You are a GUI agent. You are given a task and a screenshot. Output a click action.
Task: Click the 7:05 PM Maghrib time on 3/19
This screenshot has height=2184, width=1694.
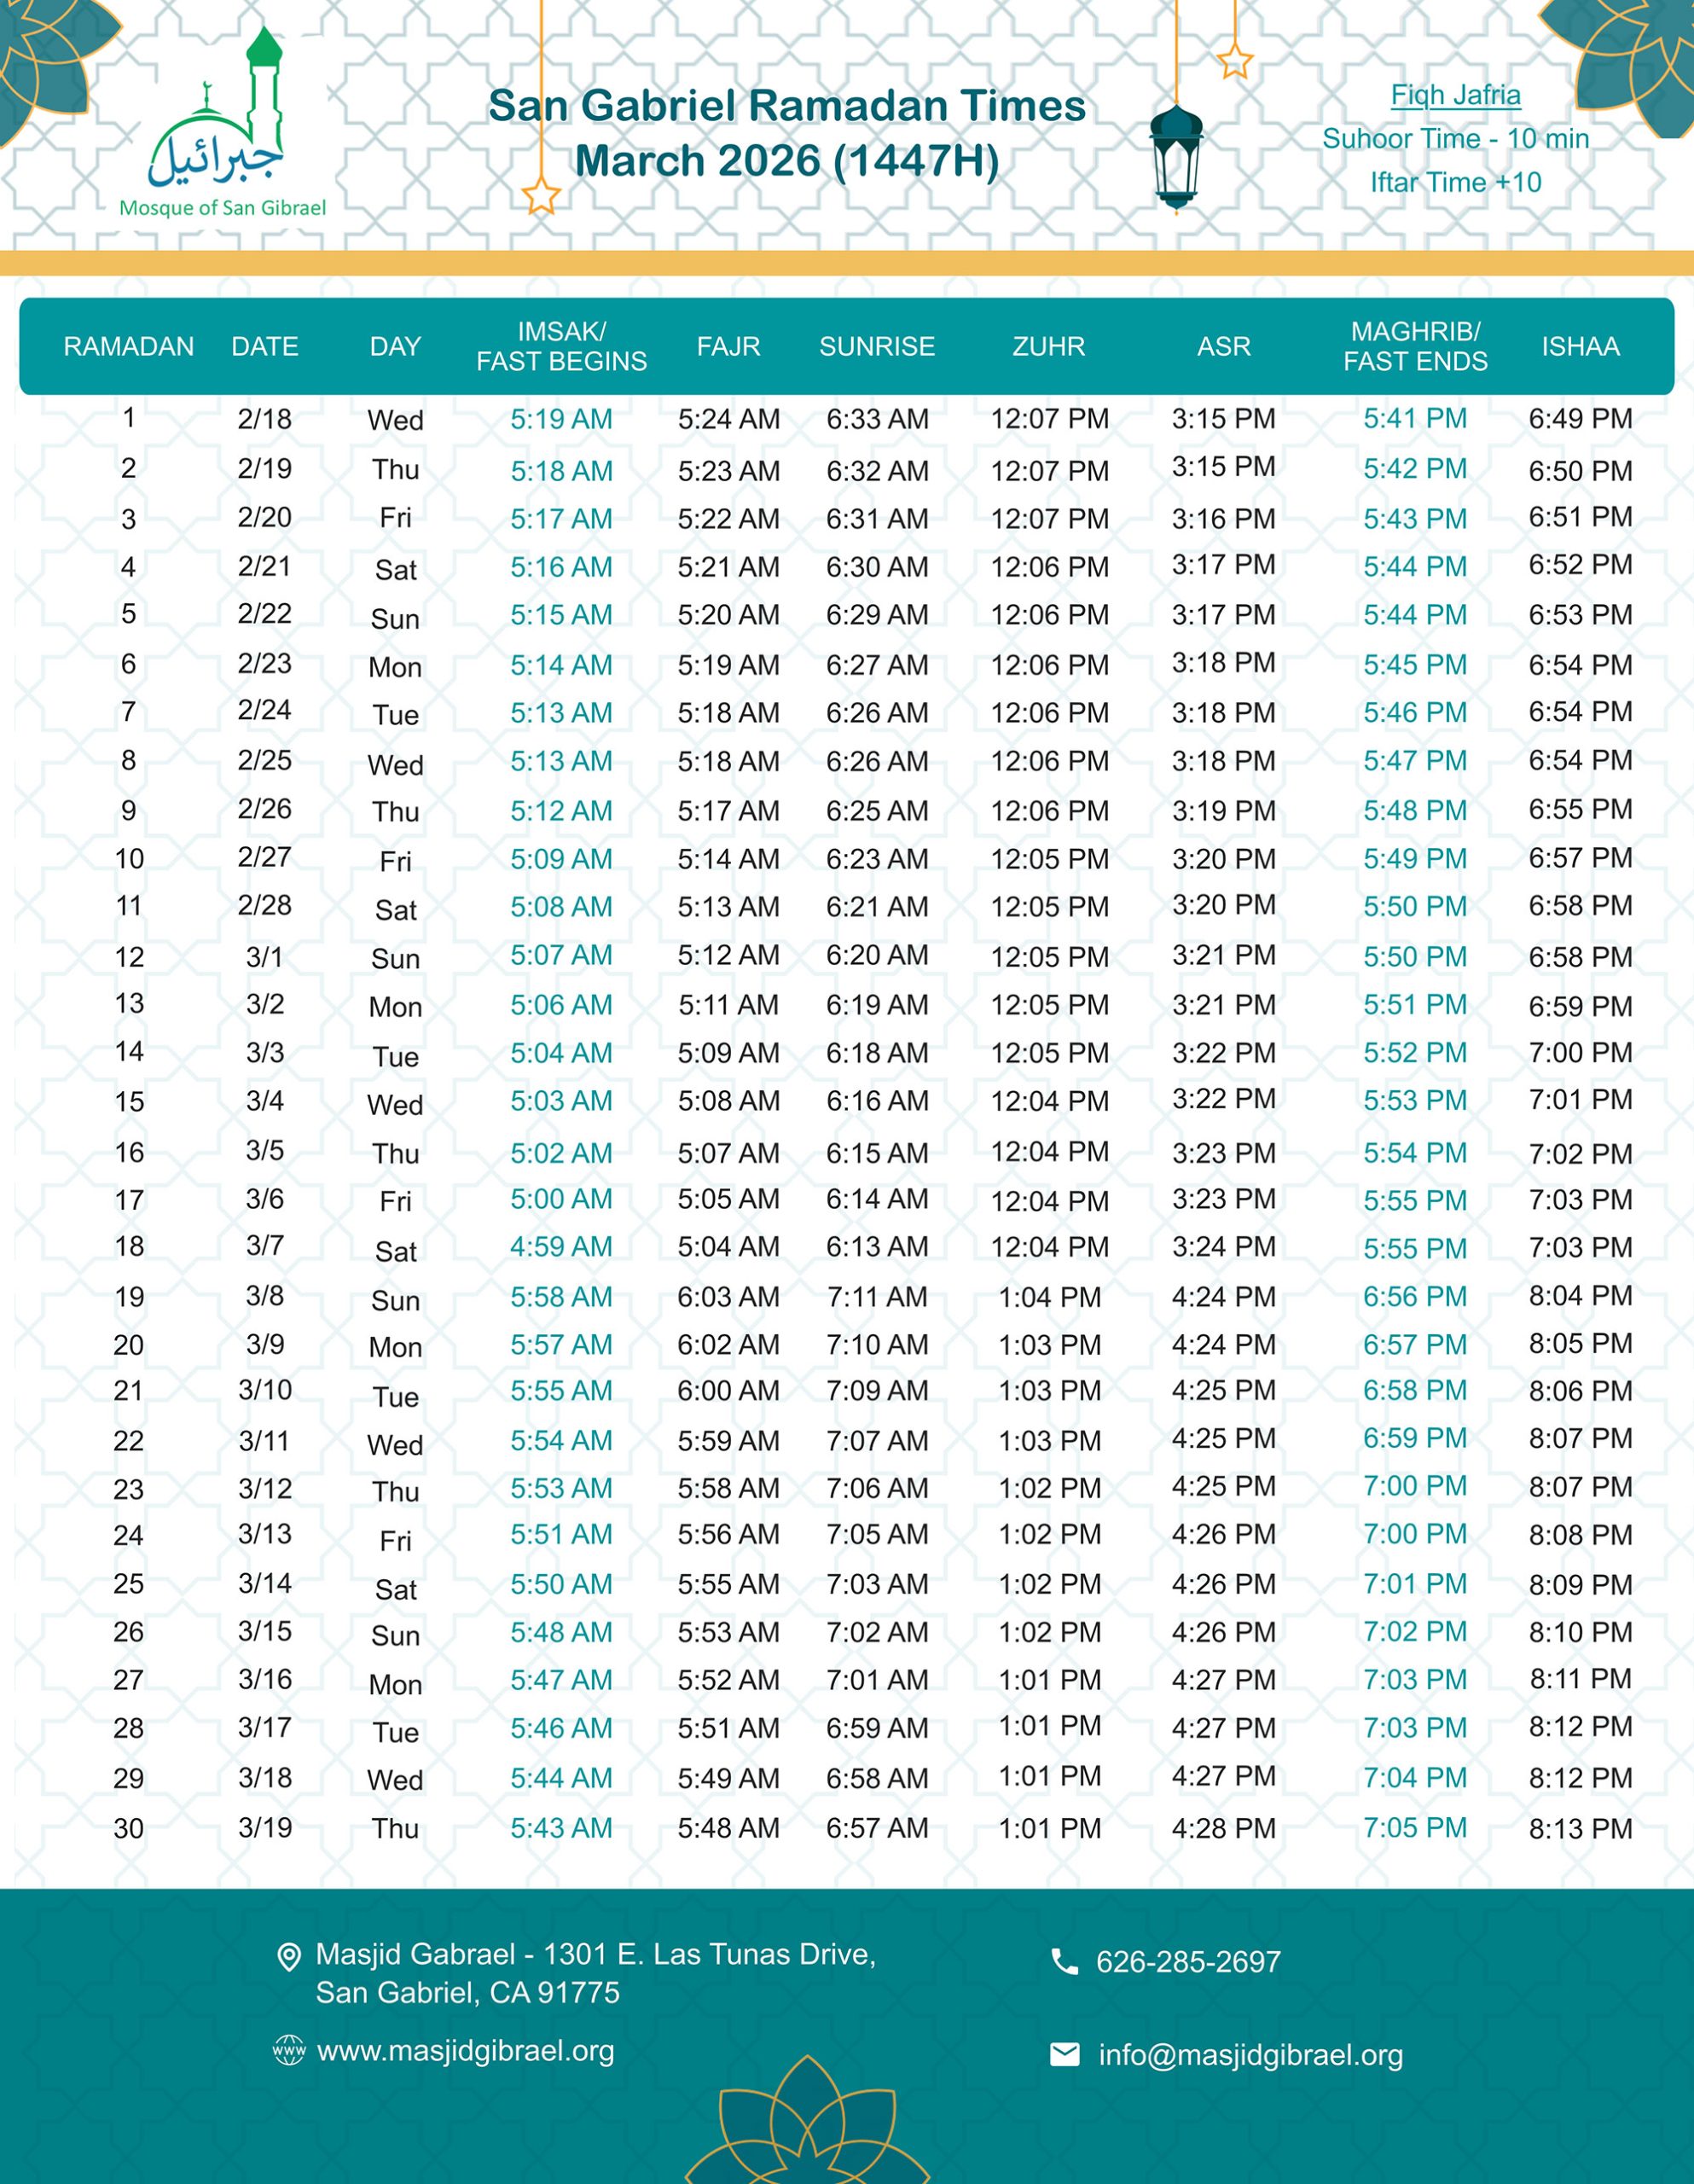click(1415, 1828)
